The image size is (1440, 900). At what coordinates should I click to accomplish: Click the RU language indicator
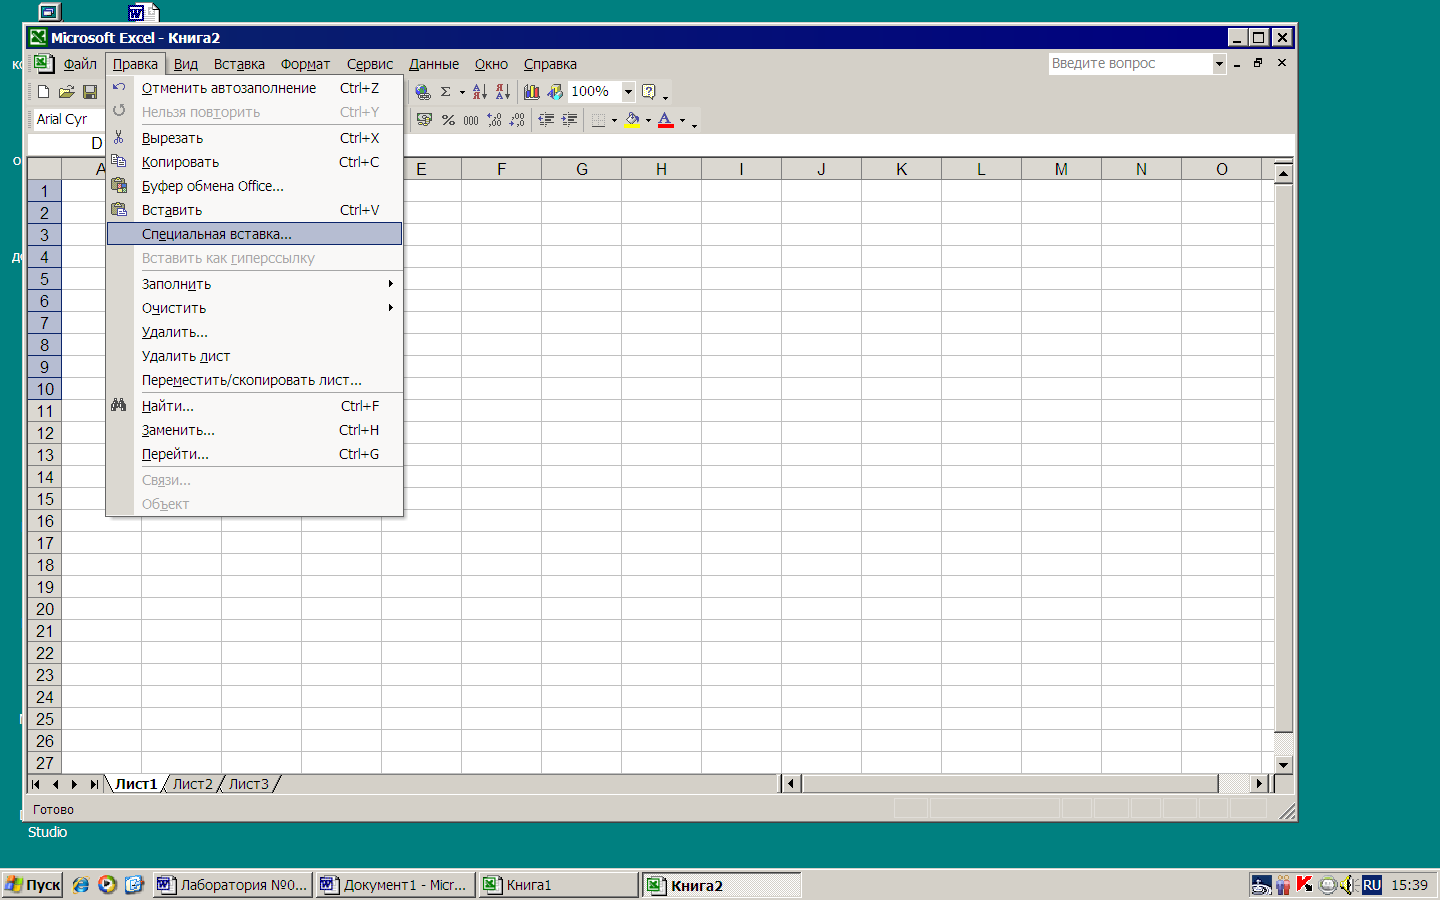tap(1371, 885)
